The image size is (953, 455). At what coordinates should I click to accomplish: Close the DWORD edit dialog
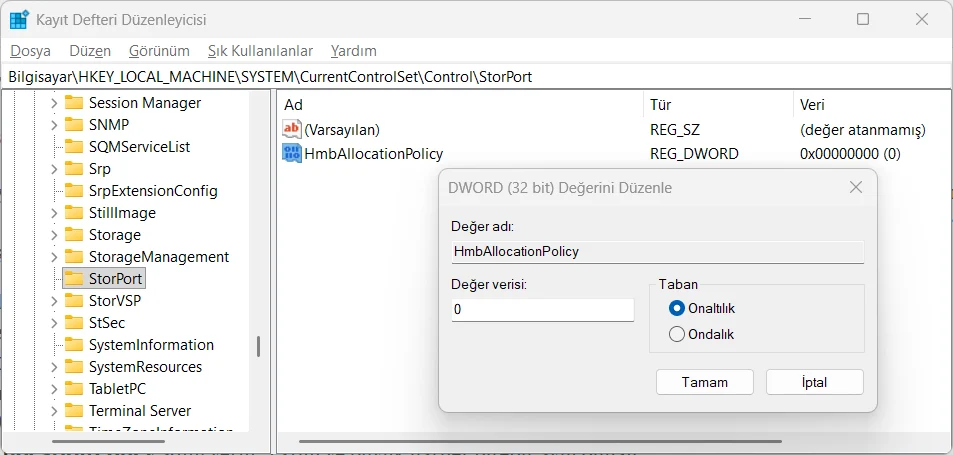pos(856,188)
